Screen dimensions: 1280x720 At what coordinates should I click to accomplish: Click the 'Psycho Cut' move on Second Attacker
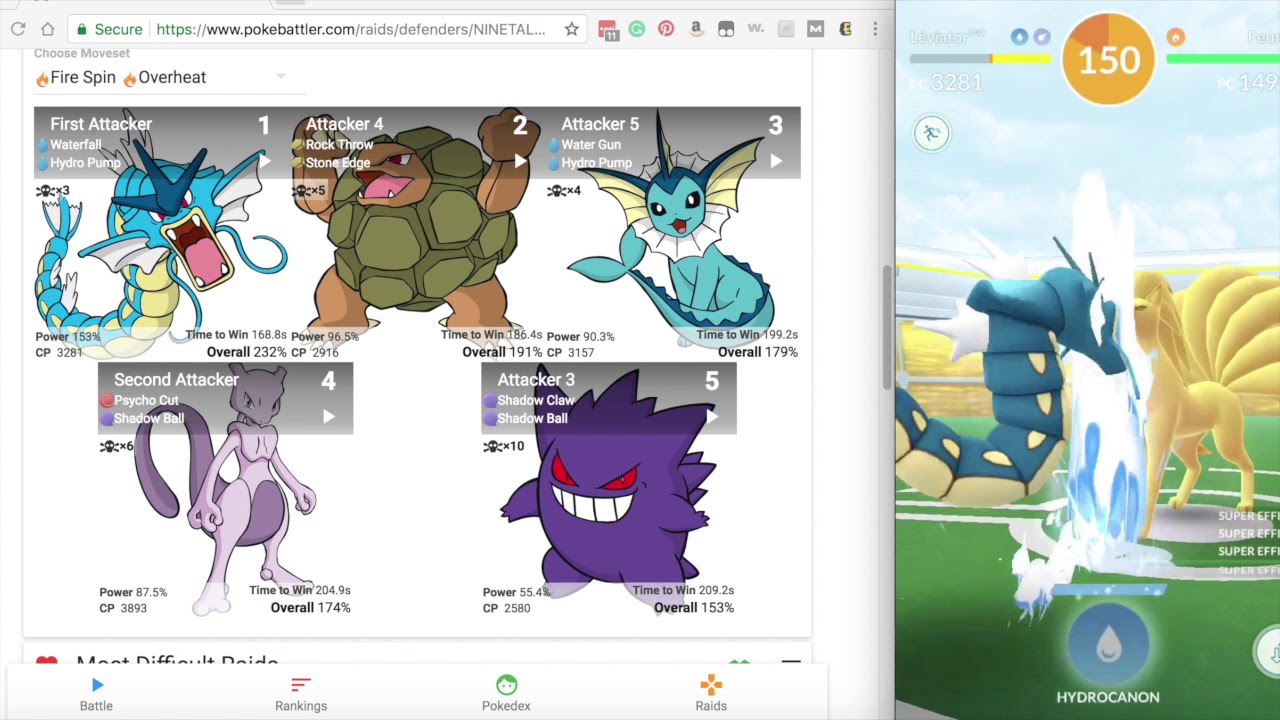[146, 401]
